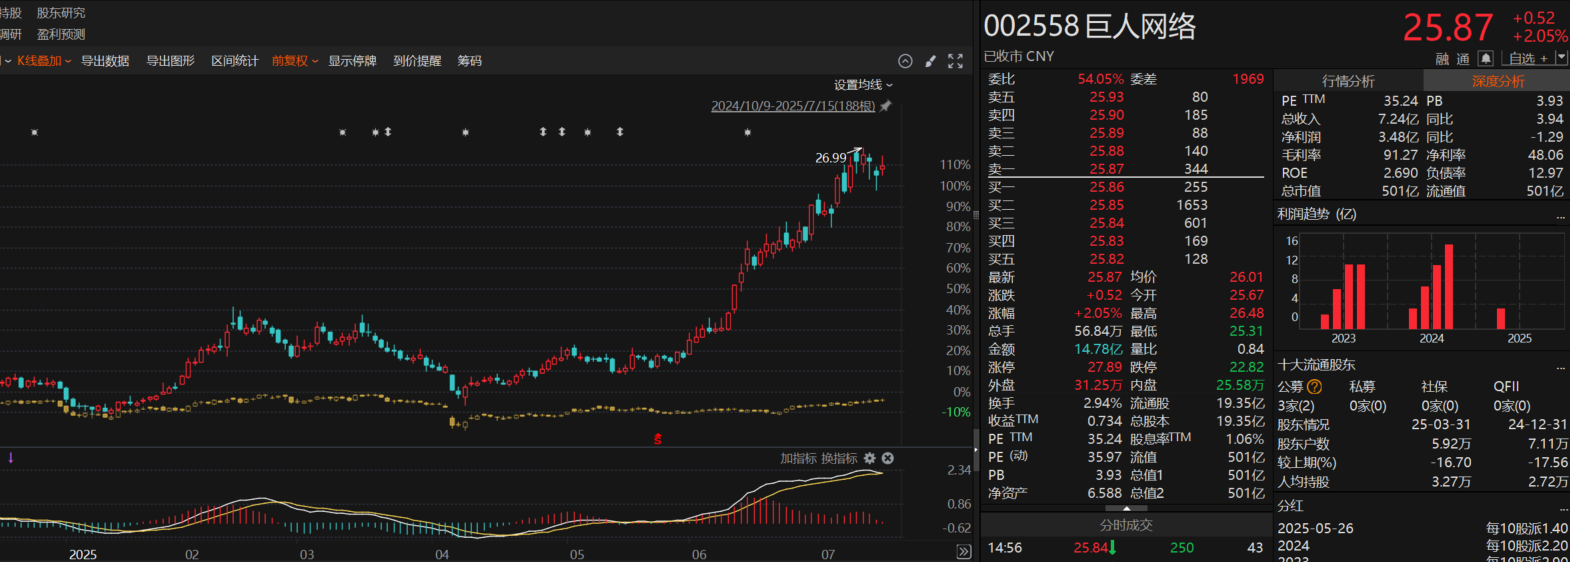Image resolution: width=1570 pixels, height=562 pixels.
Task: Click the double-arrow scroll right icon
Action: click(963, 552)
